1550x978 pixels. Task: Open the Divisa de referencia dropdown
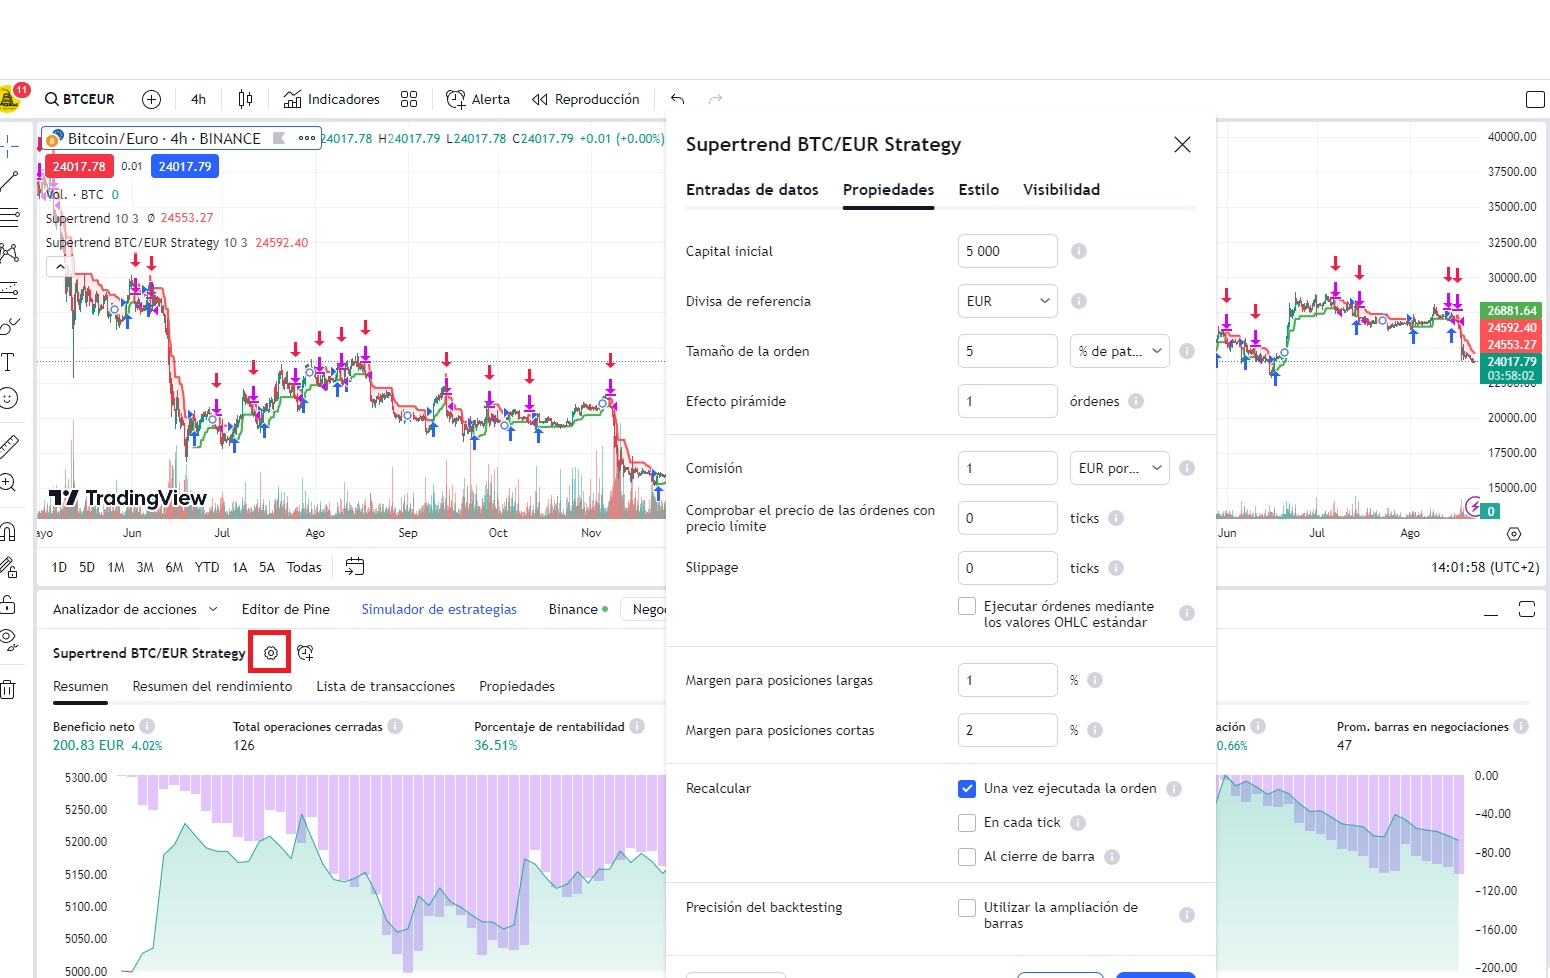(1007, 300)
